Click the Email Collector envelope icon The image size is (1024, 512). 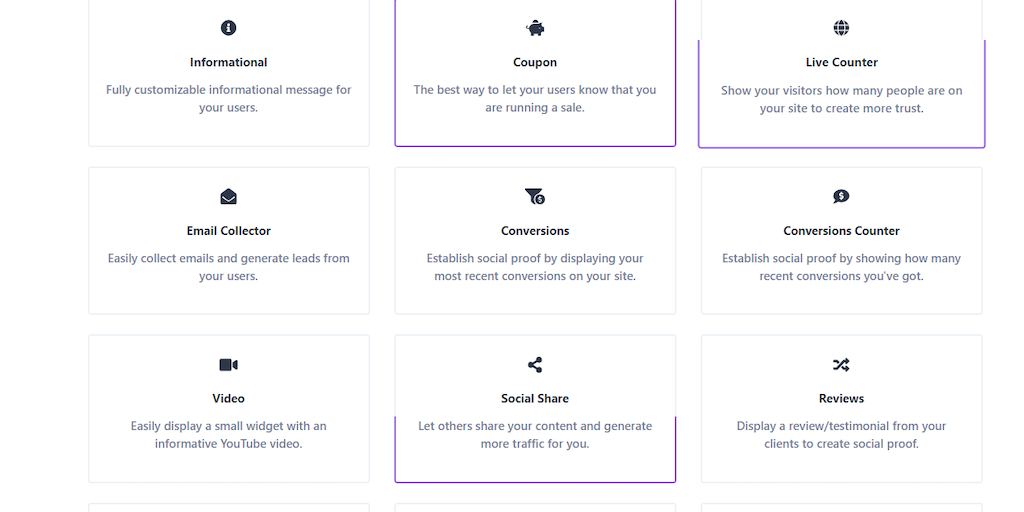[228, 197]
